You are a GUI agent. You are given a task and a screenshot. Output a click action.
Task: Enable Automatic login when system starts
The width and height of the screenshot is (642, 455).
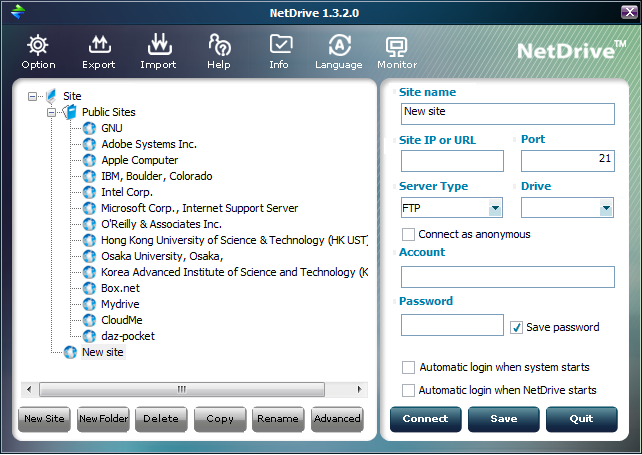pos(408,367)
